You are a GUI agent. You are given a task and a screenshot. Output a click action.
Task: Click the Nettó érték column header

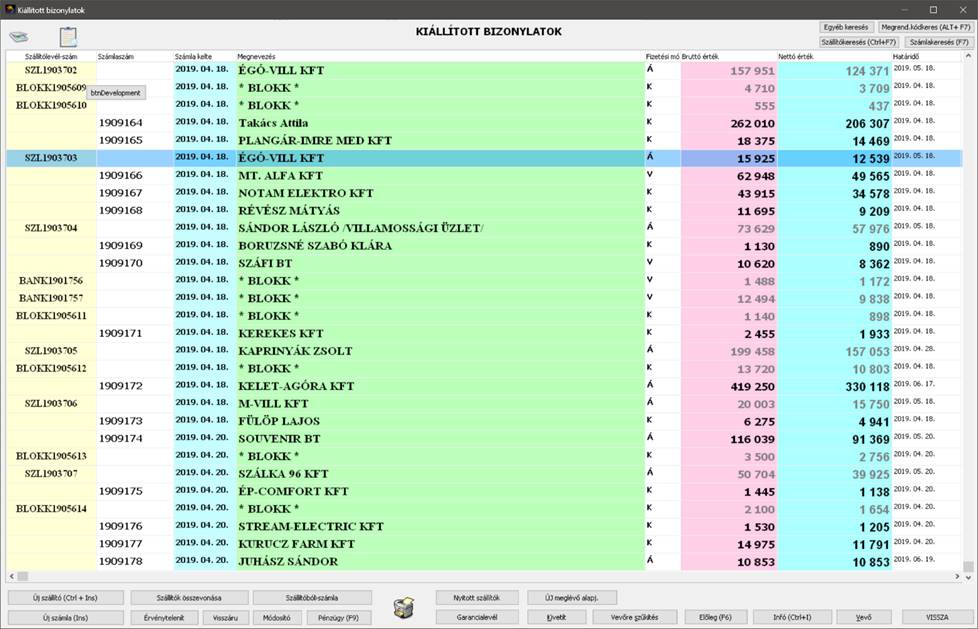(x=835, y=57)
